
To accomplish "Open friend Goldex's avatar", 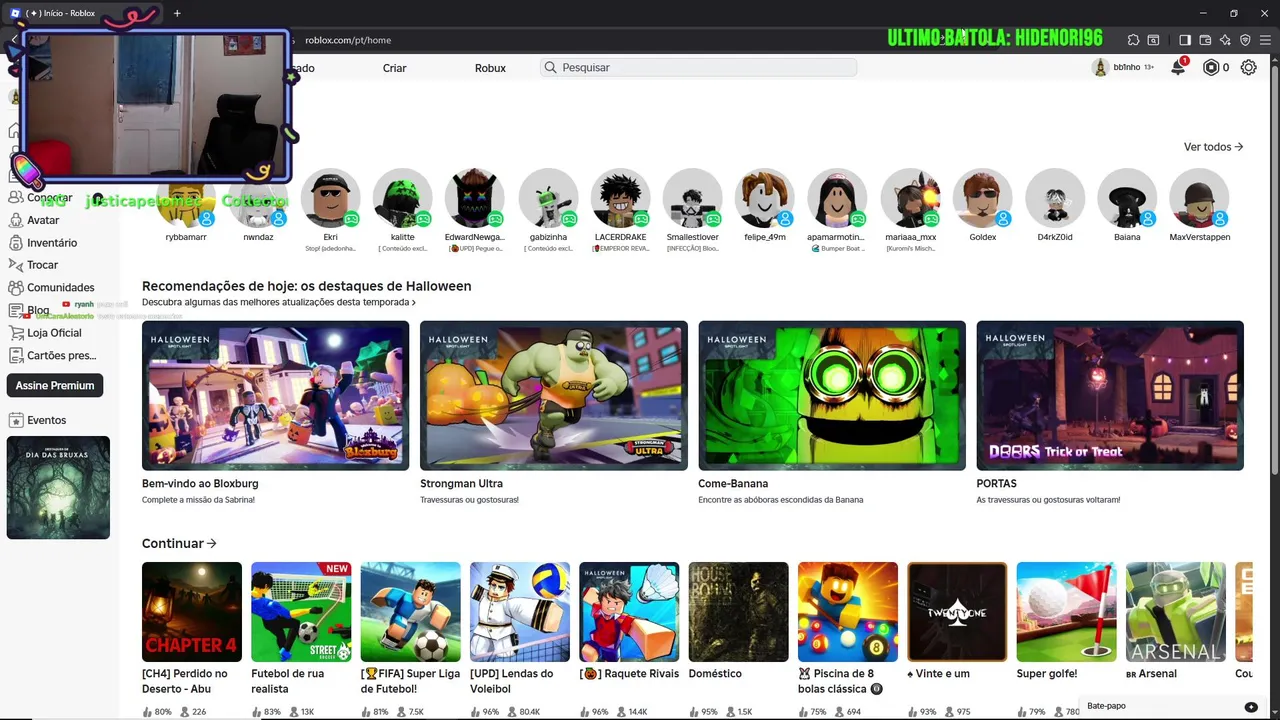I will (x=983, y=198).
